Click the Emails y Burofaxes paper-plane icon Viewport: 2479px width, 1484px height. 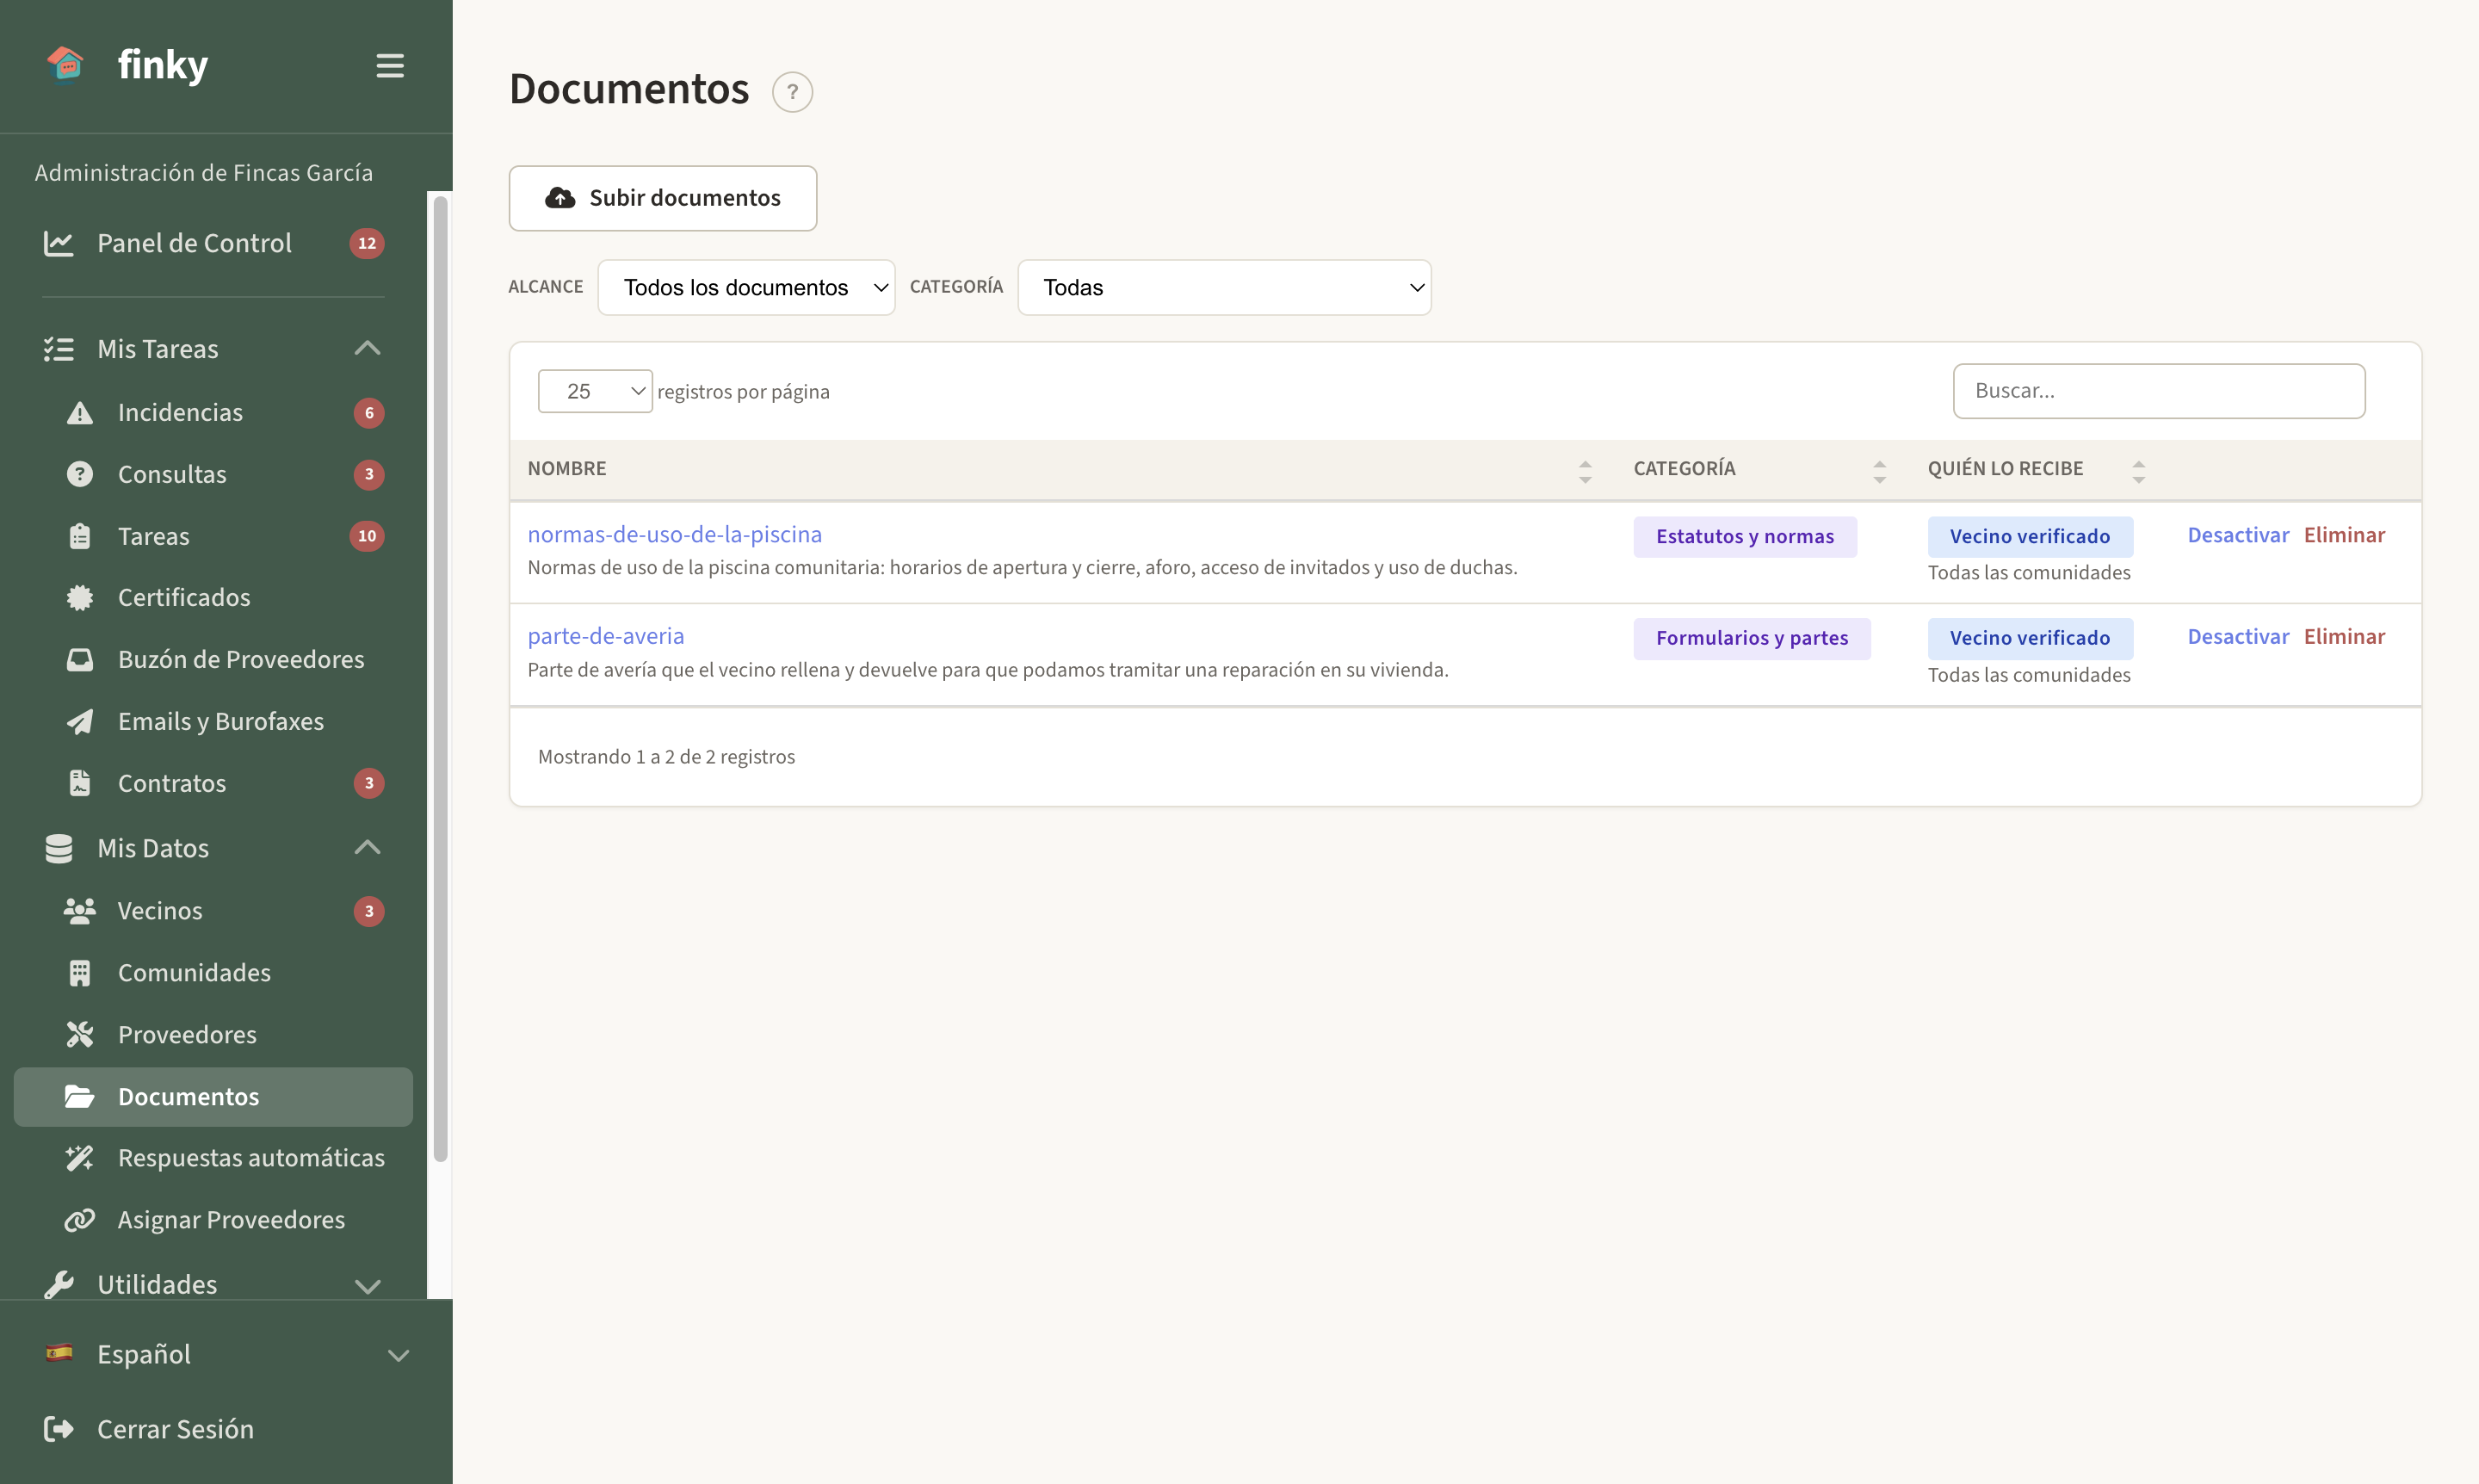[80, 722]
